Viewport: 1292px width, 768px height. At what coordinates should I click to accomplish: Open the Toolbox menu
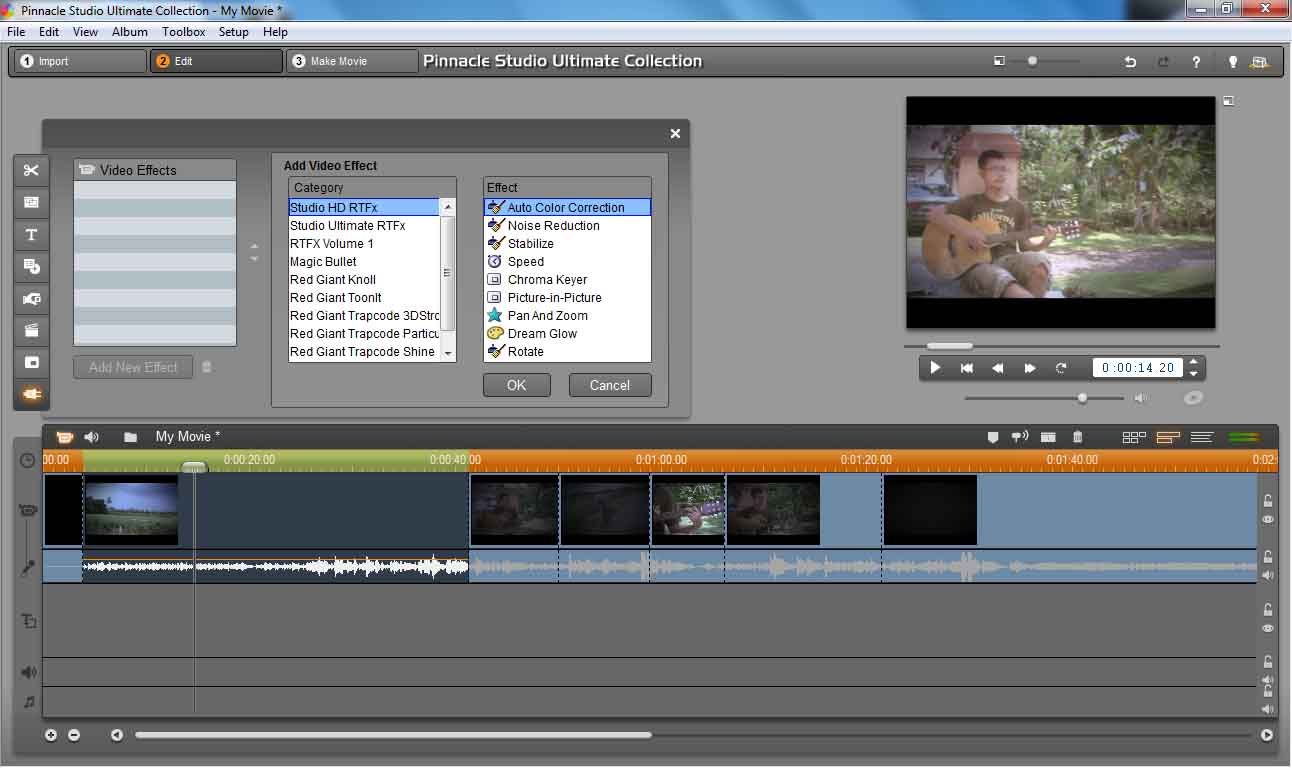tap(184, 32)
